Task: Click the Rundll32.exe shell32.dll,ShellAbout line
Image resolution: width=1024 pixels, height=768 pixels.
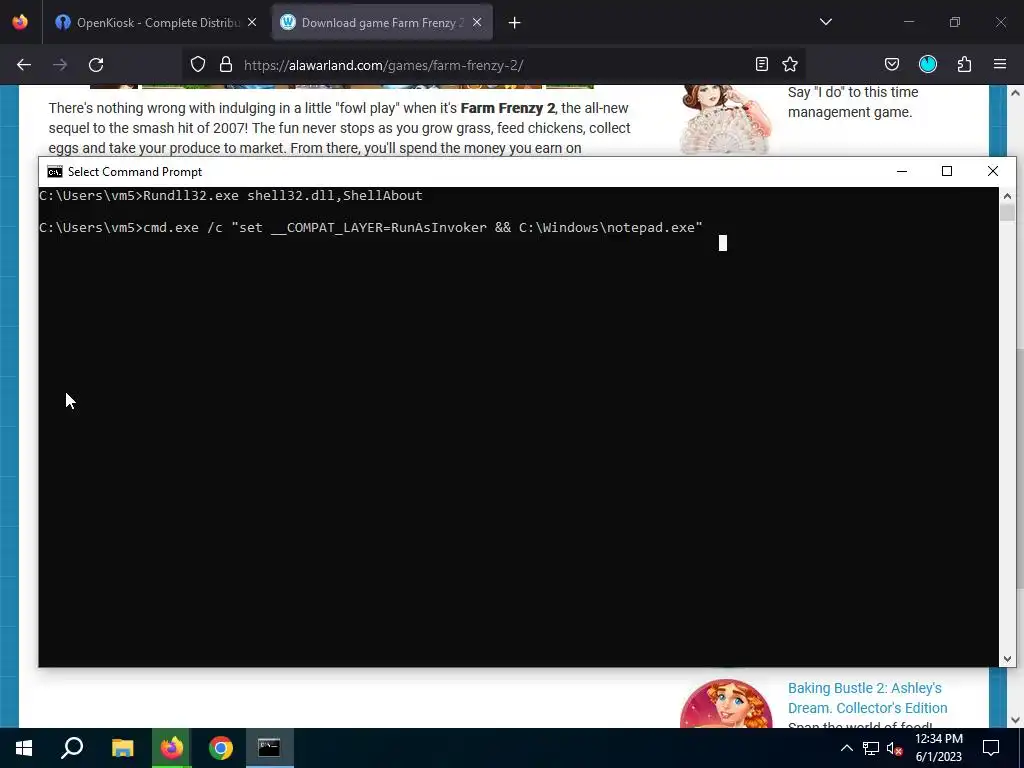Action: (x=231, y=196)
